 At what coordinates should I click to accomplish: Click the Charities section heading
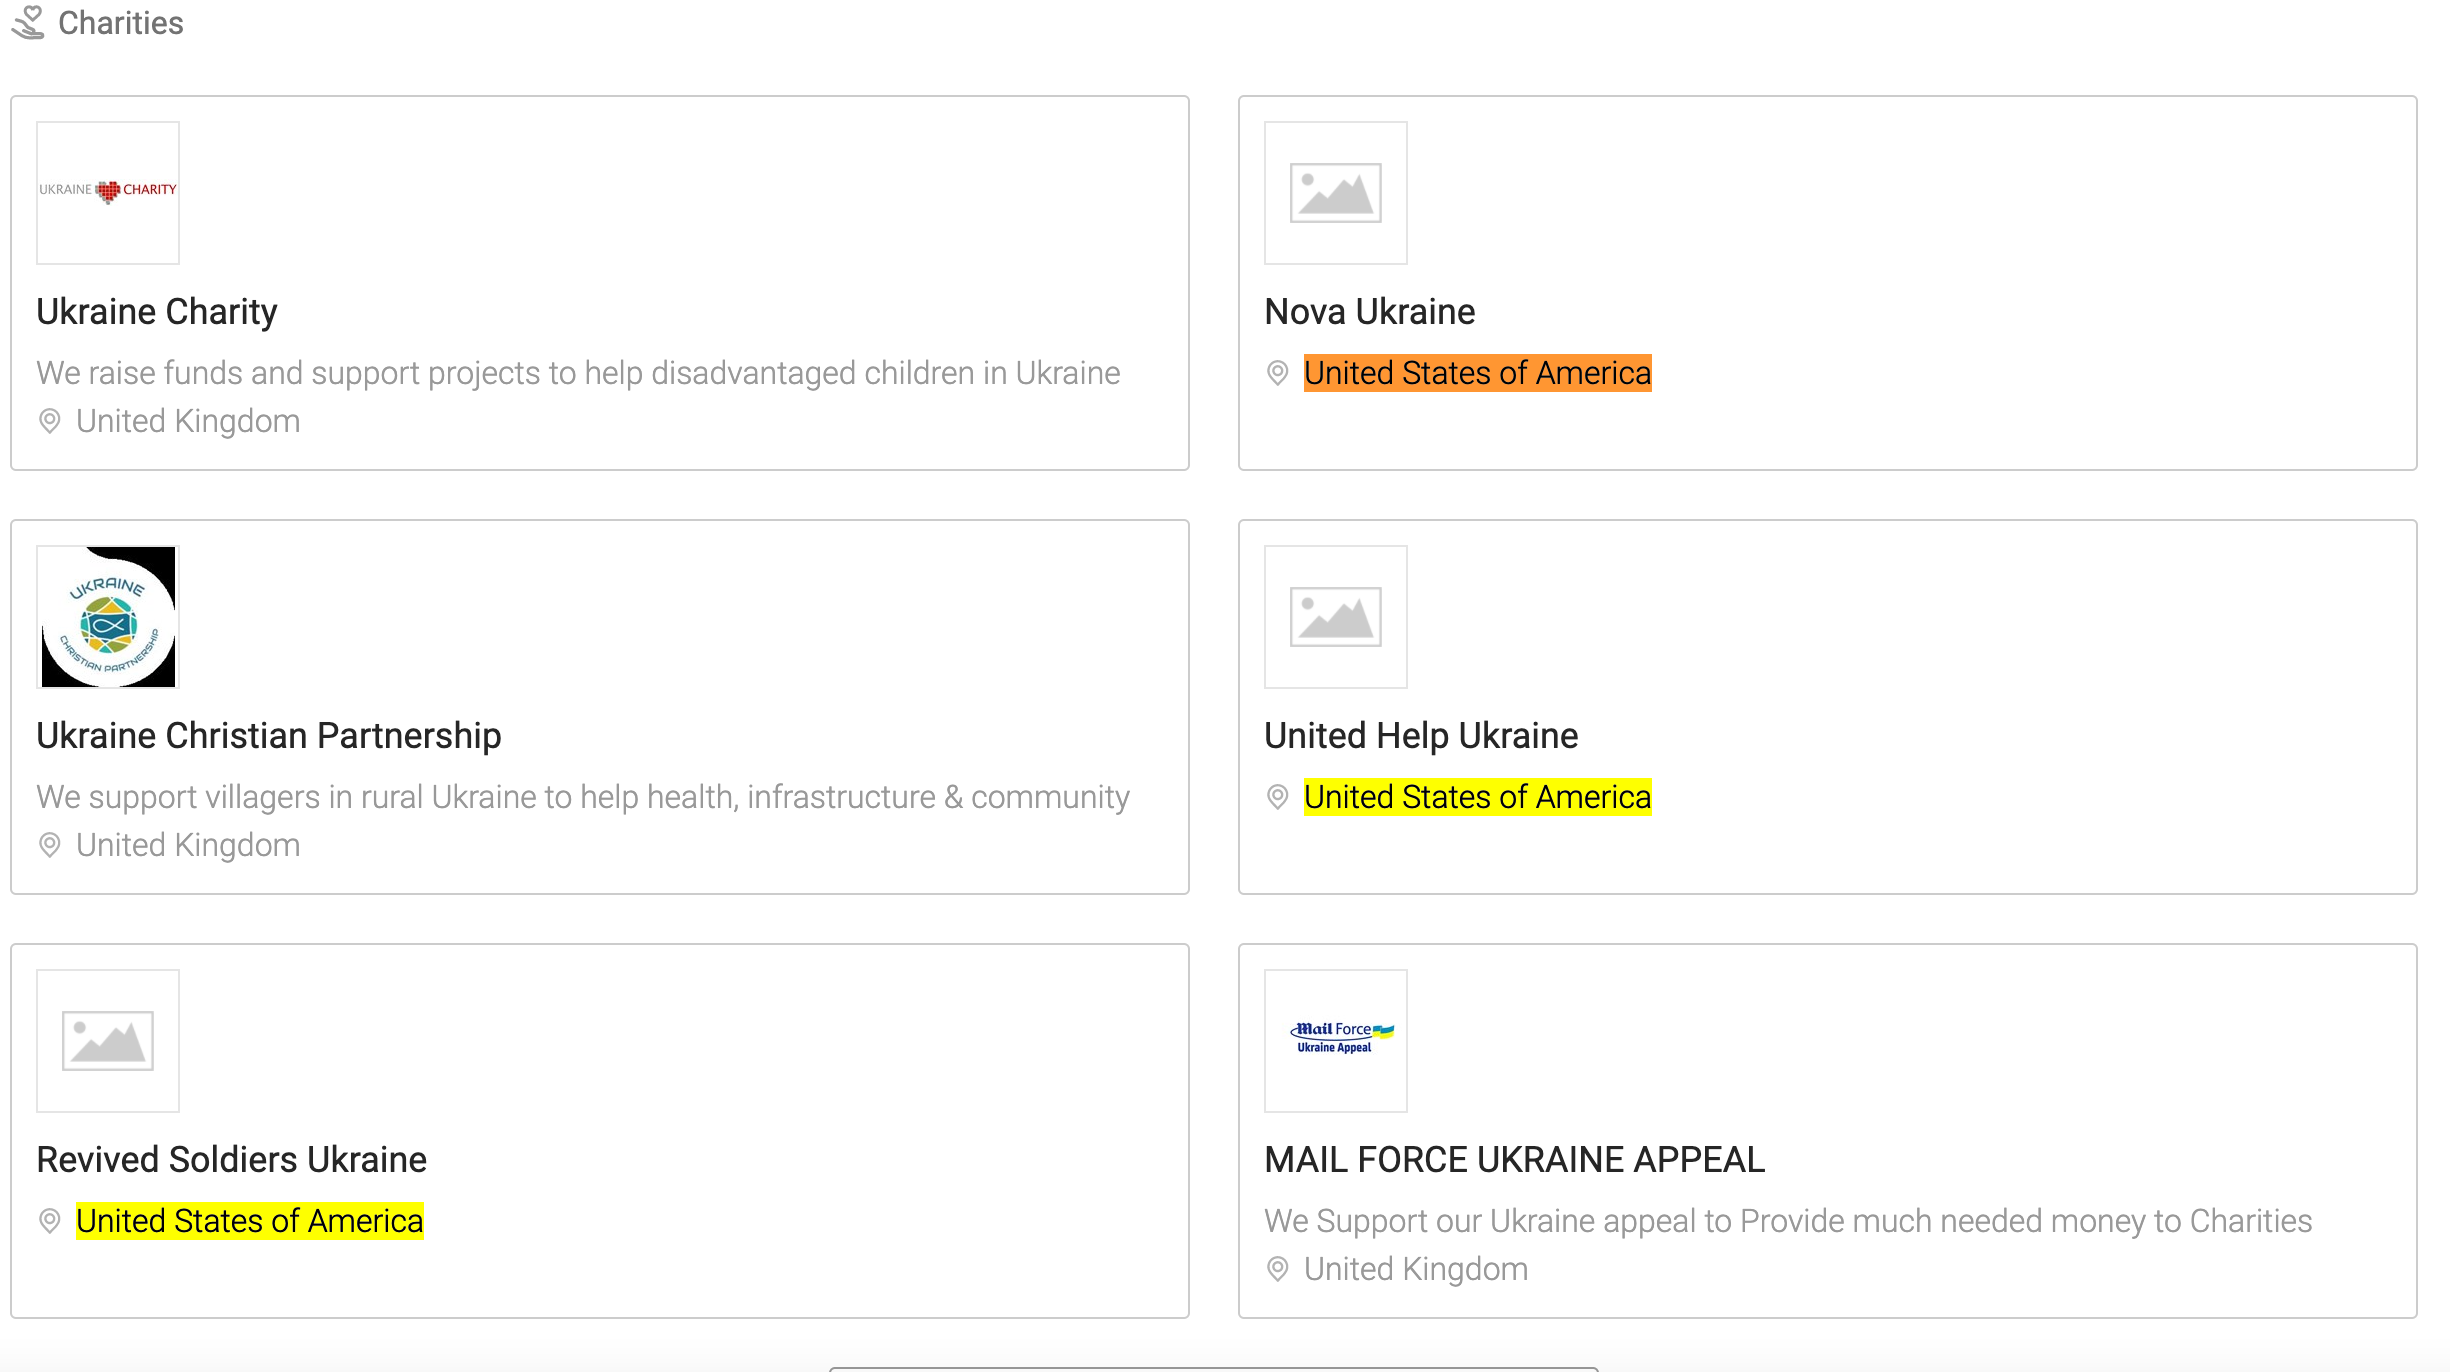(121, 23)
